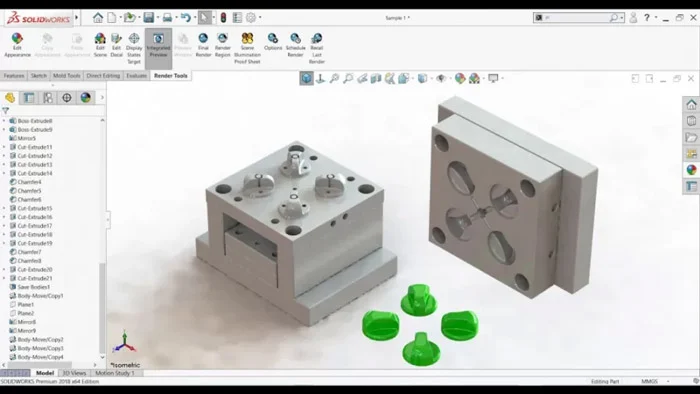700x394 pixels.
Task: Click Recall Last Render icon
Action: click(x=317, y=48)
